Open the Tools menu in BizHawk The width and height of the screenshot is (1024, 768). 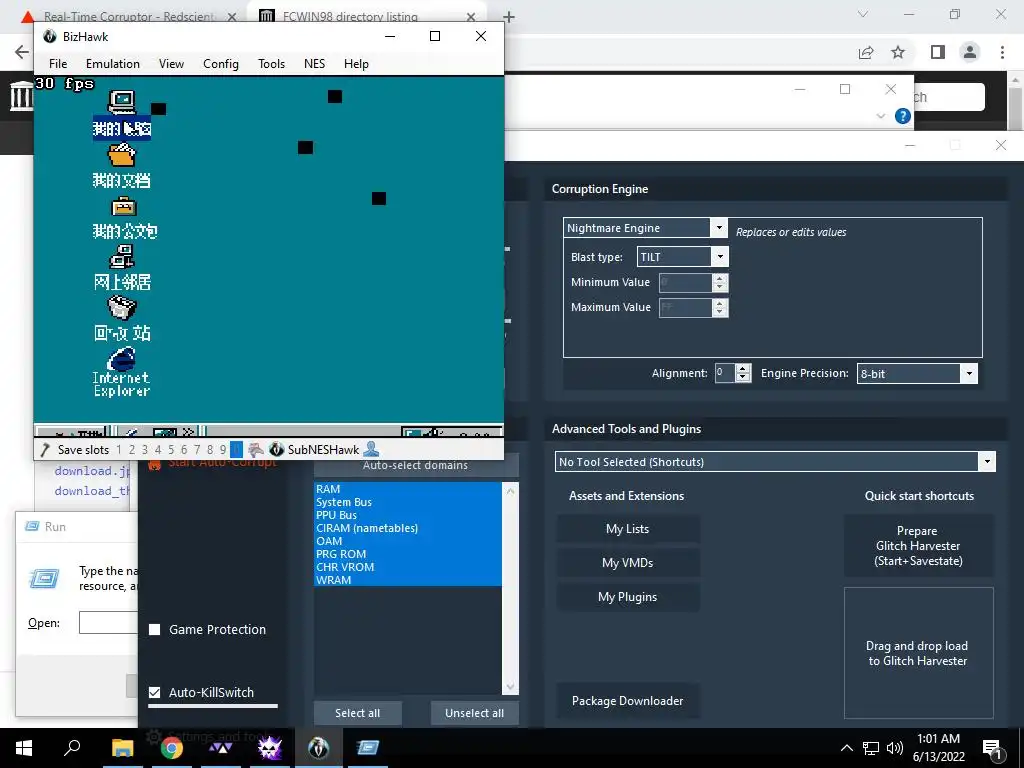[x=272, y=63]
